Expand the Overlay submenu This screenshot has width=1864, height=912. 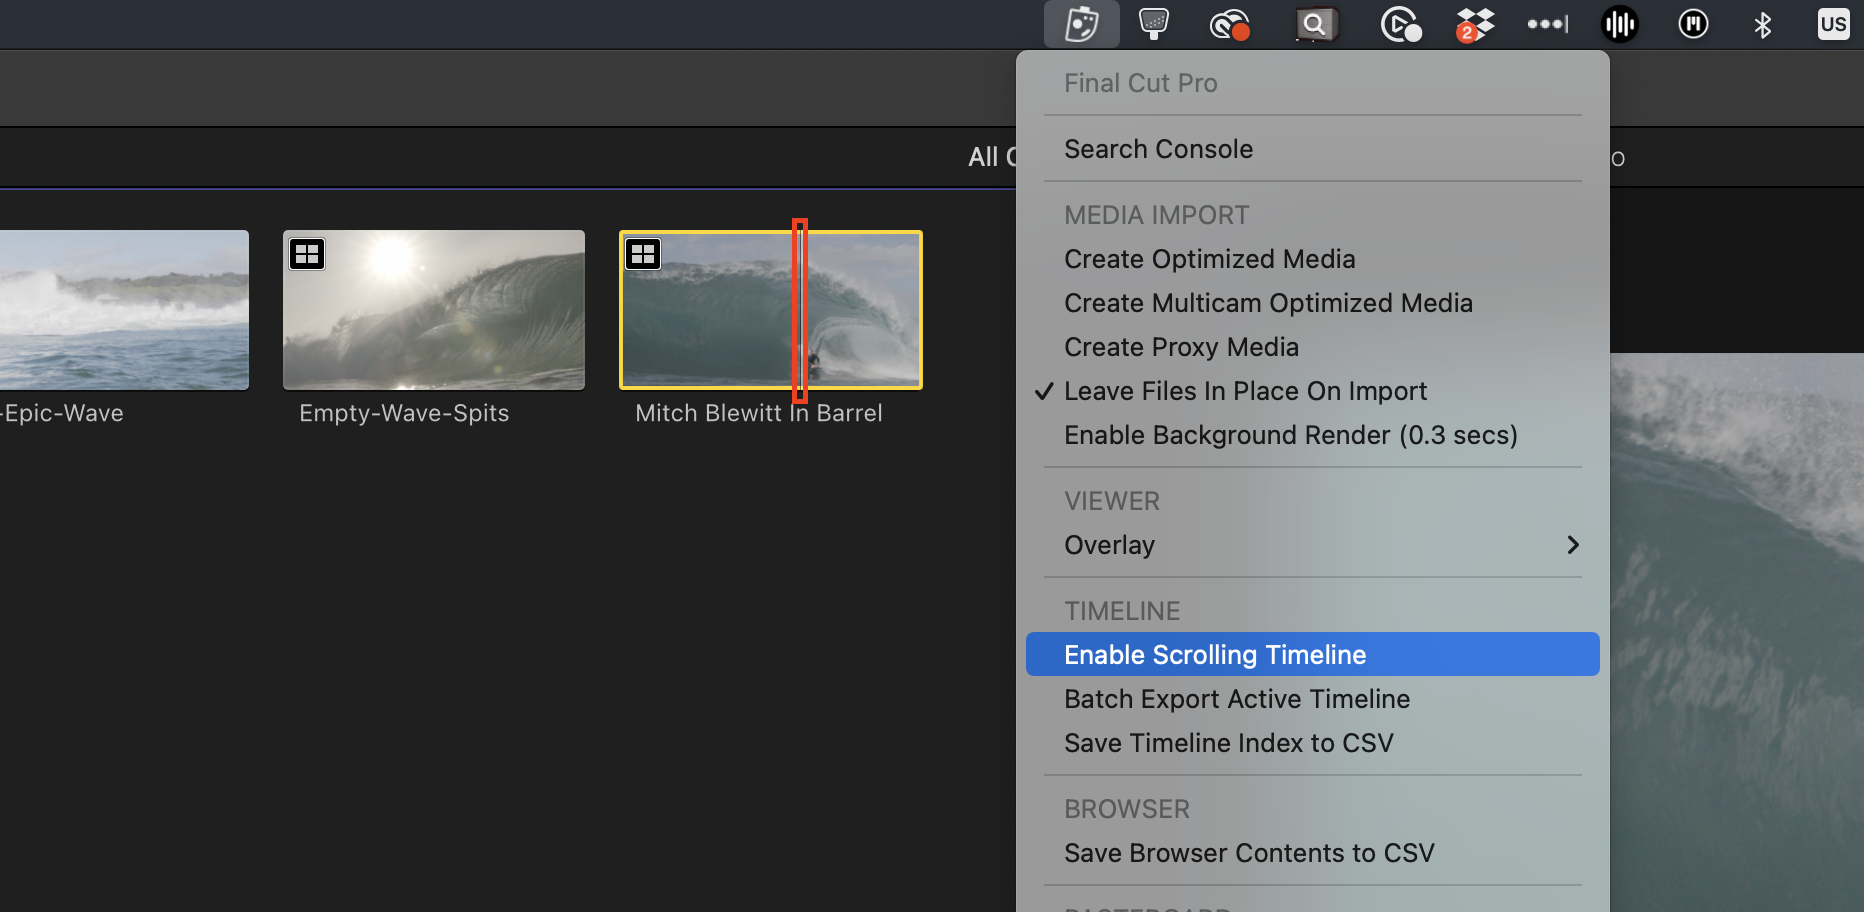[x=1313, y=545]
